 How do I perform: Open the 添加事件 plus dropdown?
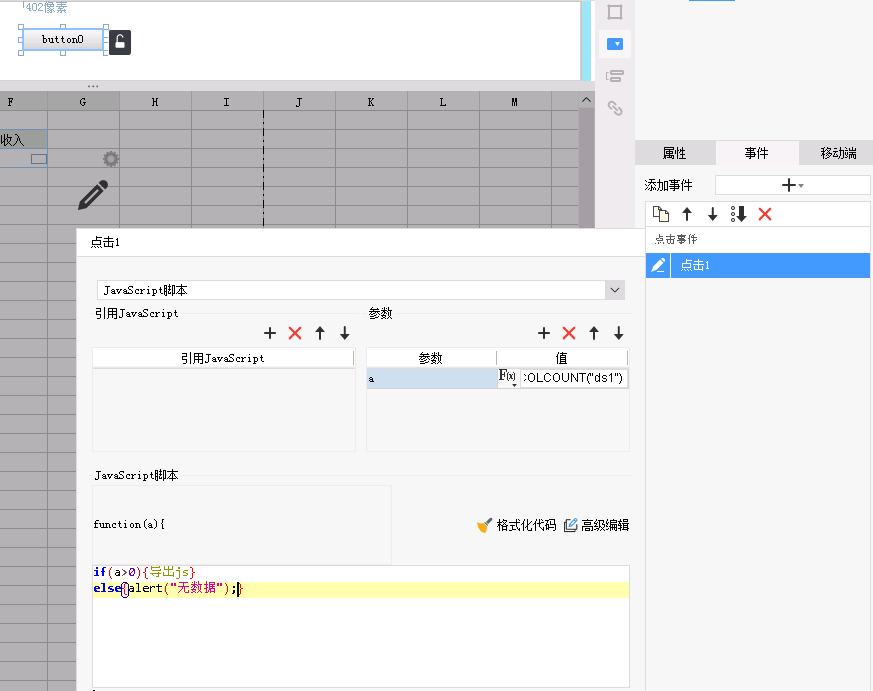click(792, 185)
